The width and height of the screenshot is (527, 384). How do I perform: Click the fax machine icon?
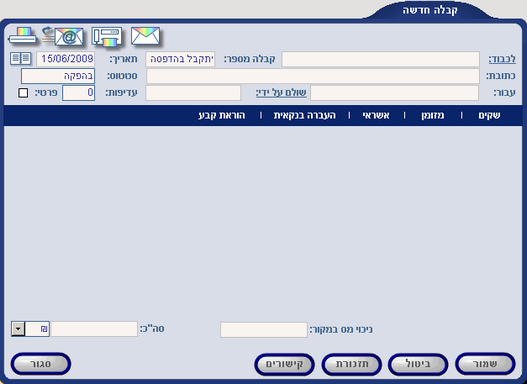(x=107, y=37)
